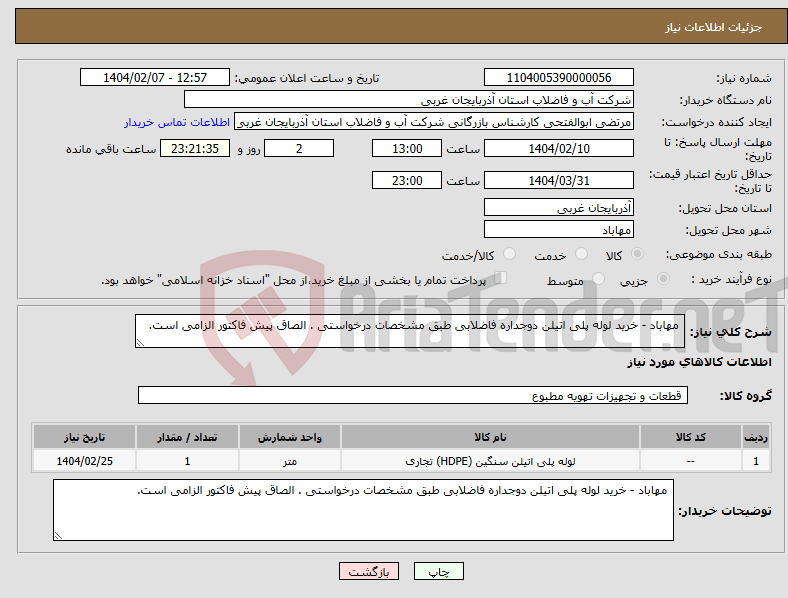Click the need date cell 1404/02/25
788x598 pixels.
[x=84, y=461]
